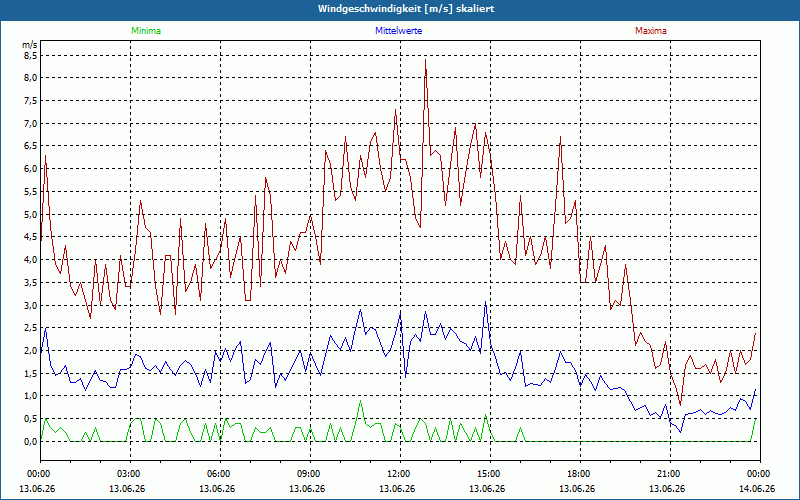Click the 6,0 y-axis value

tap(30, 168)
